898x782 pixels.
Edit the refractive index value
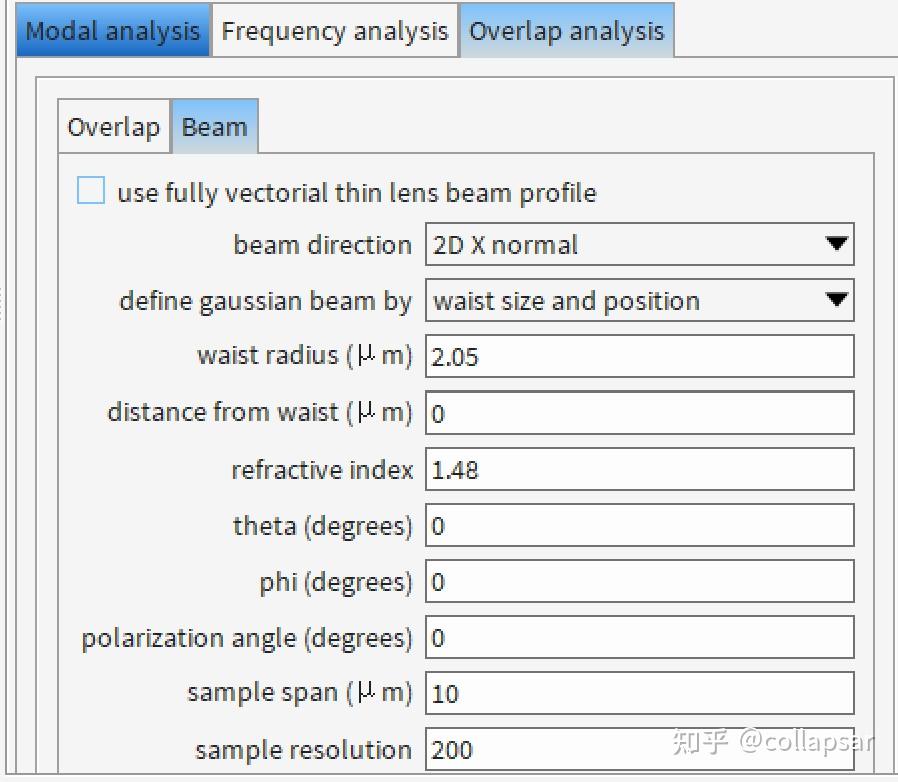coord(640,468)
